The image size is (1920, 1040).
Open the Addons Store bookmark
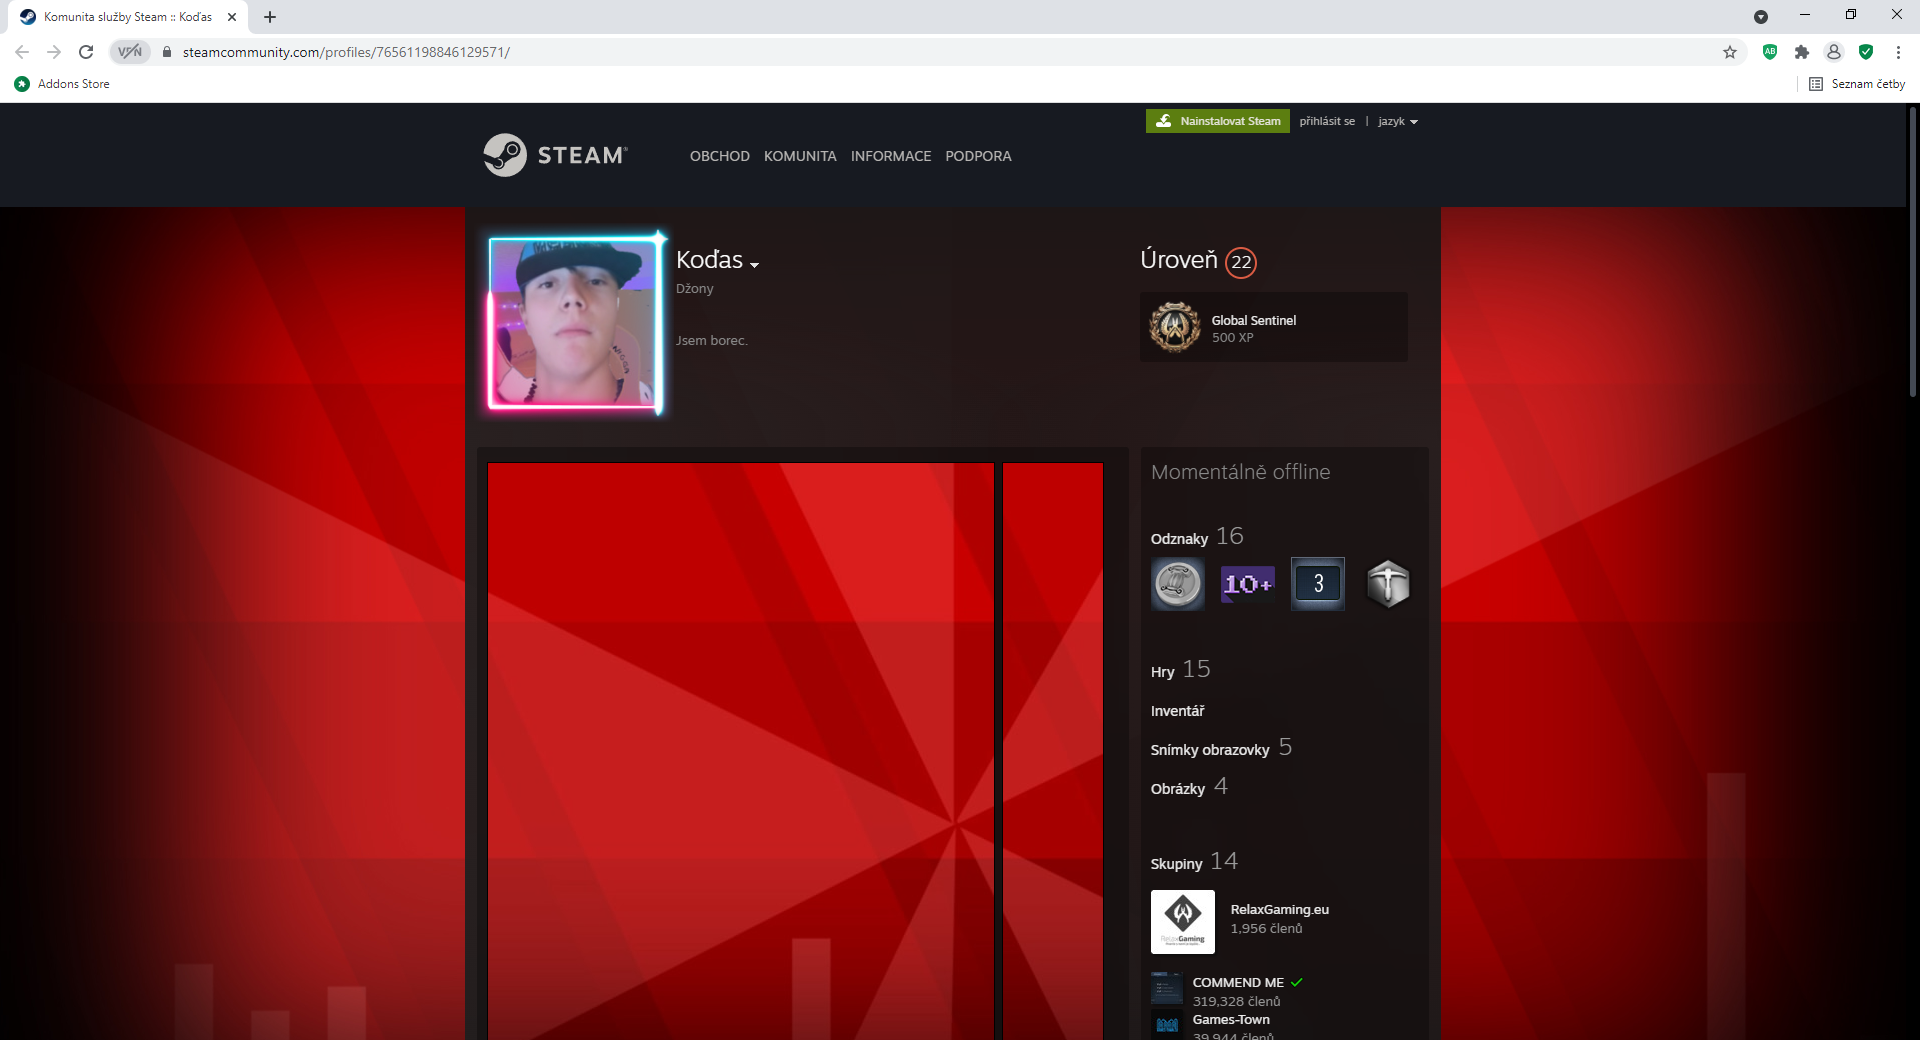(x=62, y=84)
